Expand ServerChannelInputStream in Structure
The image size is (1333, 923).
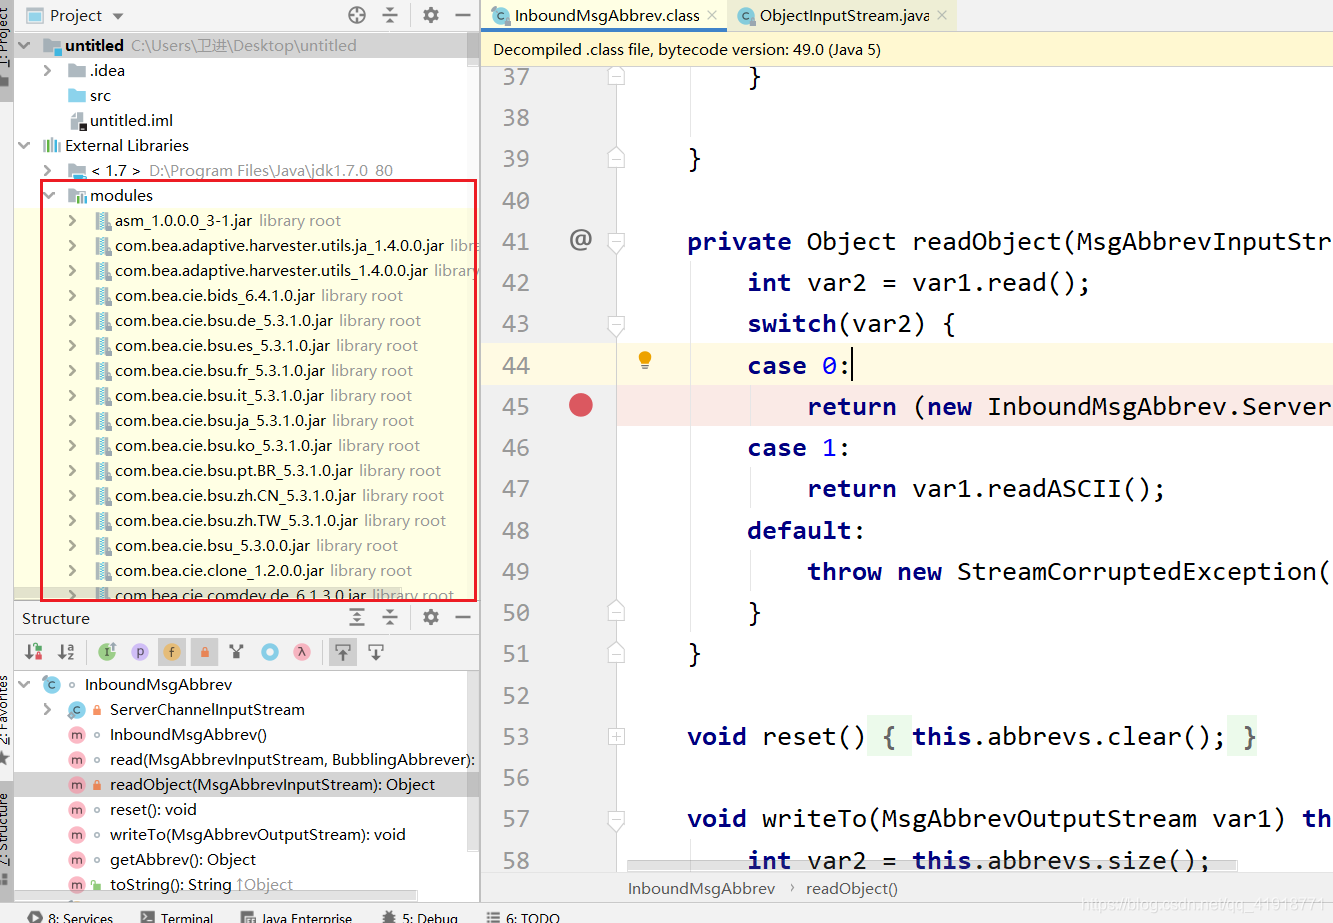pyautogui.click(x=47, y=709)
